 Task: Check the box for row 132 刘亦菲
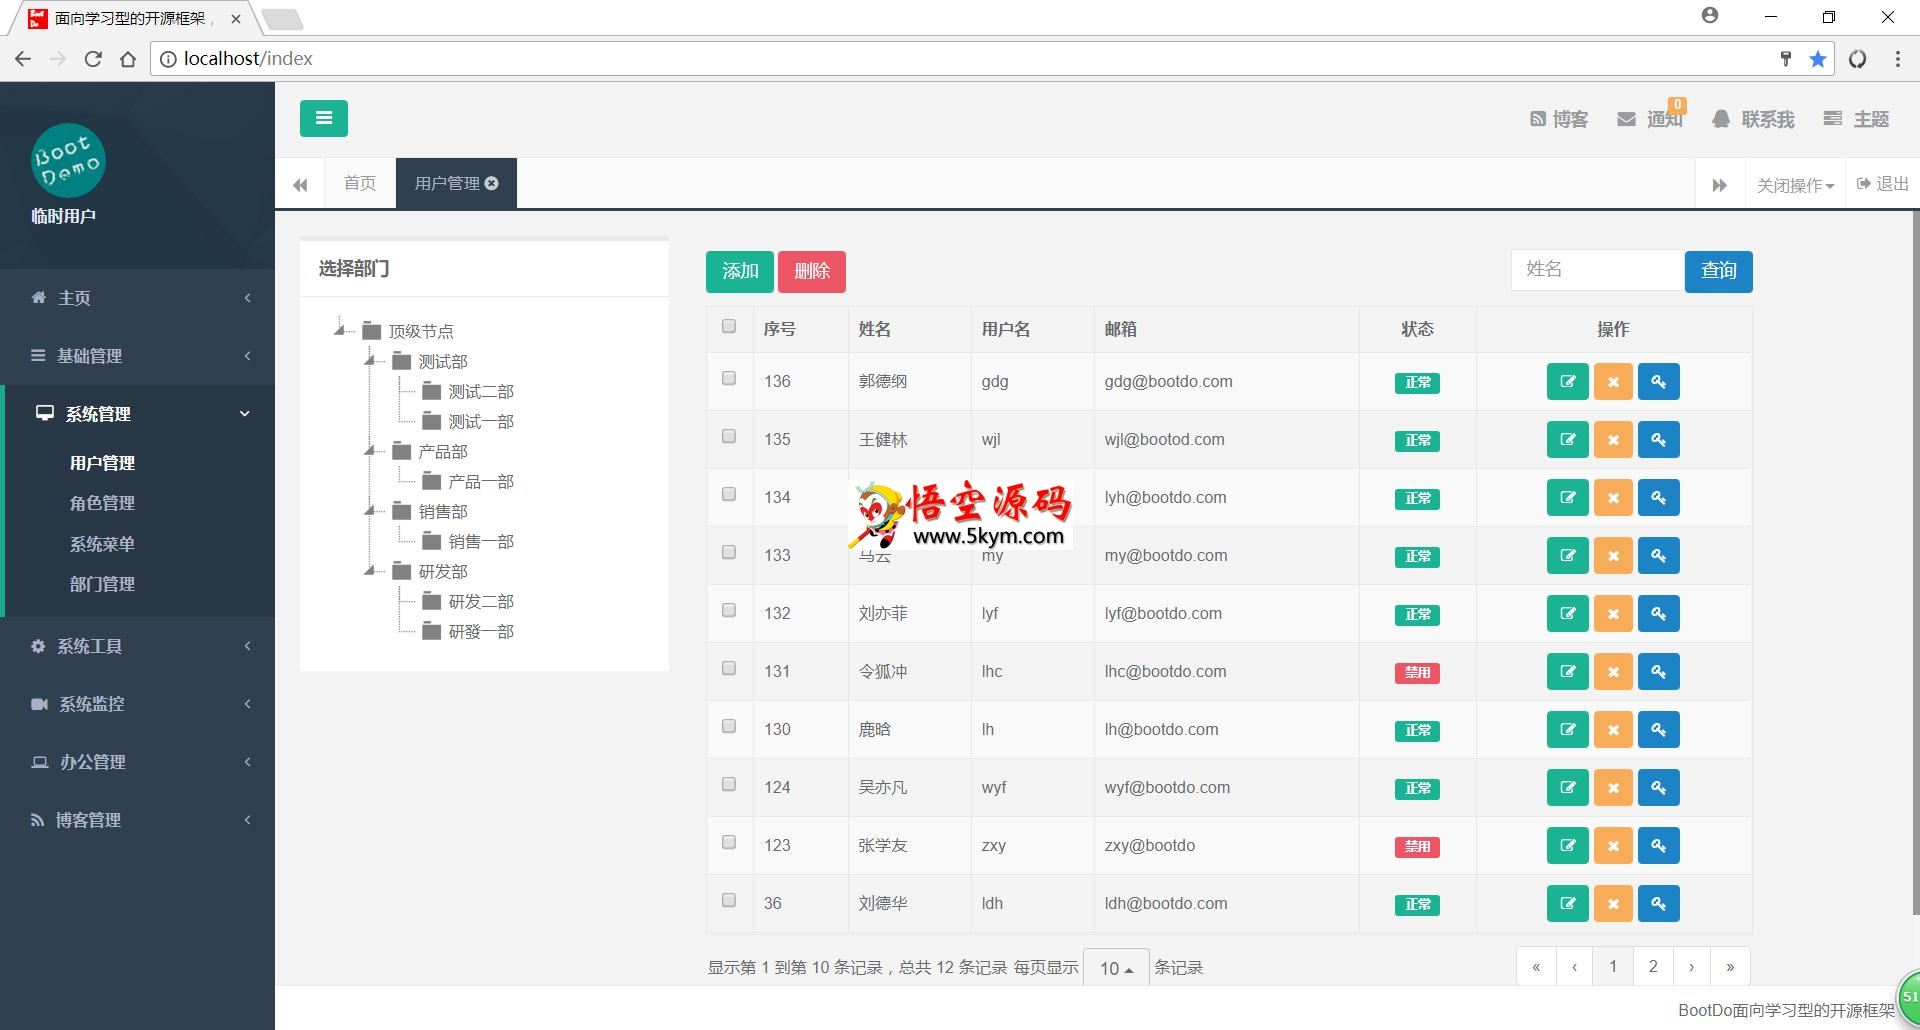coord(729,610)
